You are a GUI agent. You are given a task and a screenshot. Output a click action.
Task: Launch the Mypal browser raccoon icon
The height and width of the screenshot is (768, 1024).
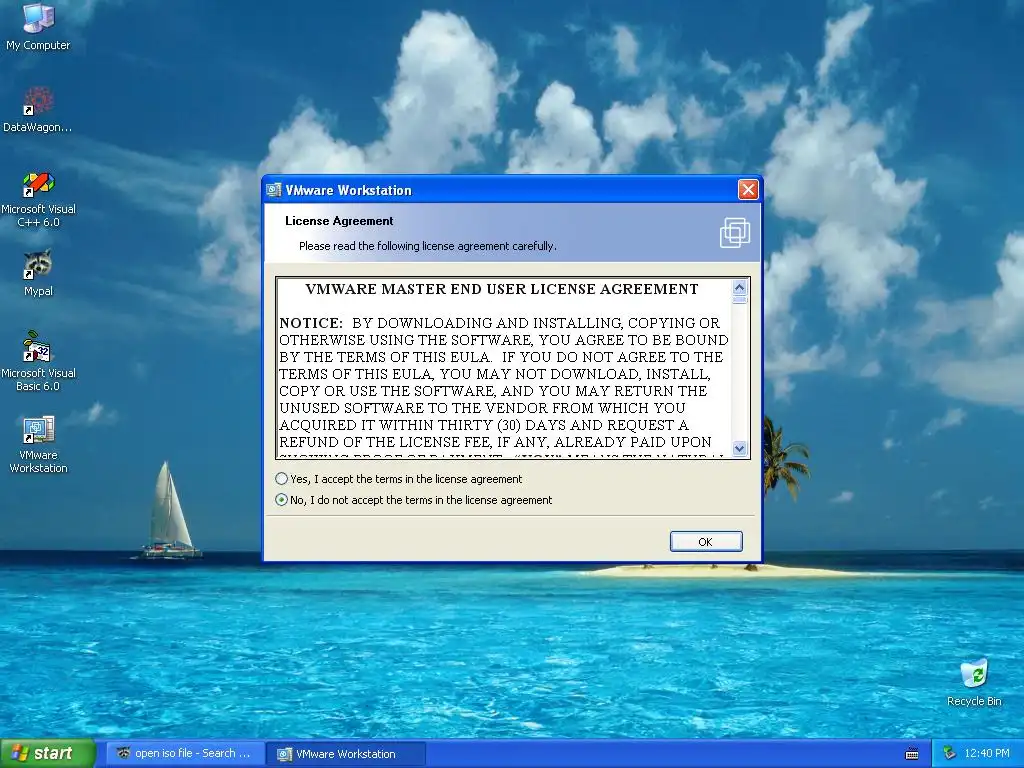tap(38, 273)
